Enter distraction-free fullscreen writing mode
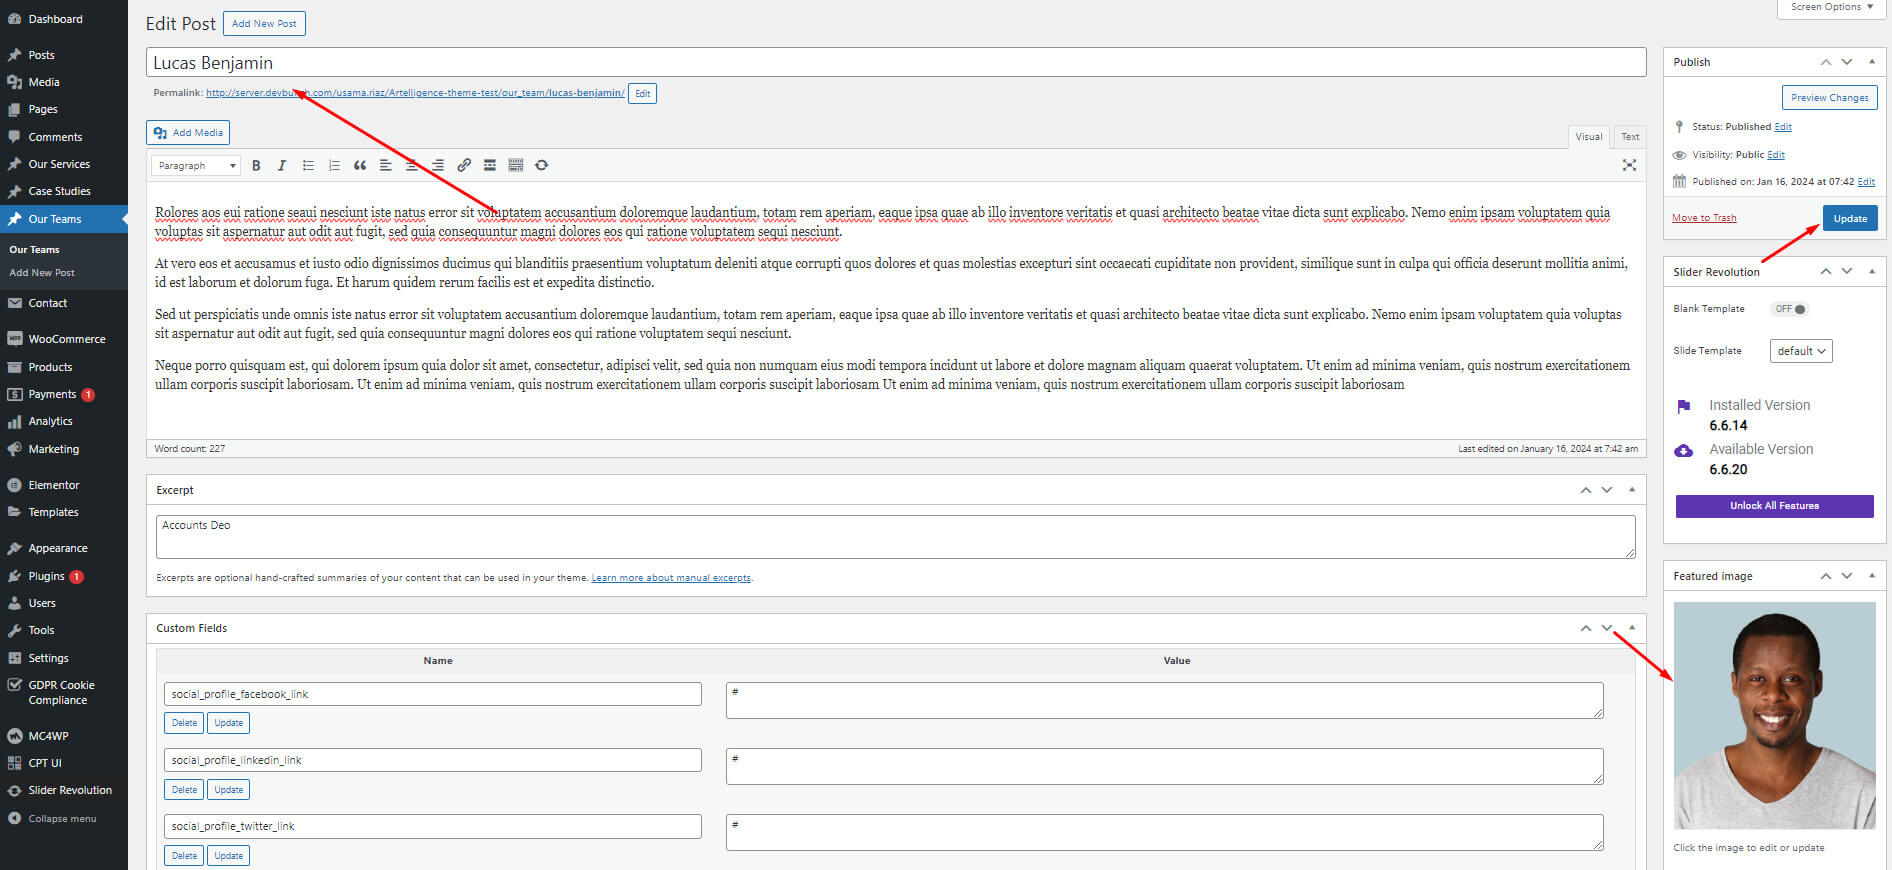Image resolution: width=1892 pixels, height=870 pixels. coord(1629,166)
